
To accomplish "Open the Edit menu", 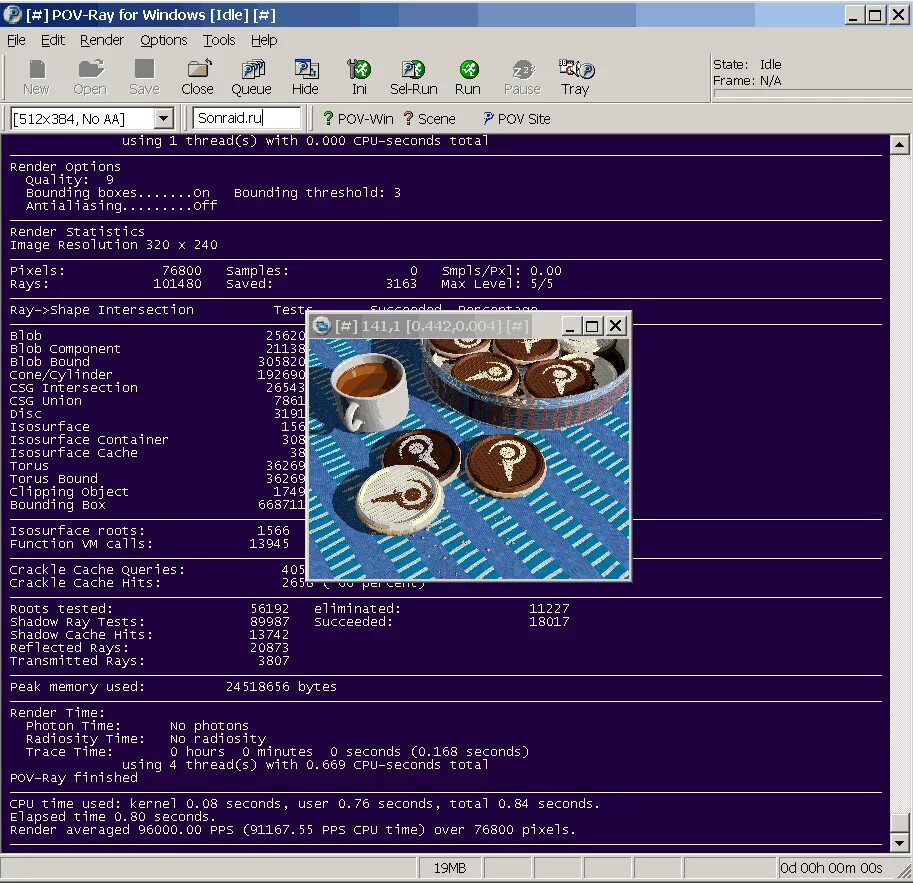I will [52, 40].
